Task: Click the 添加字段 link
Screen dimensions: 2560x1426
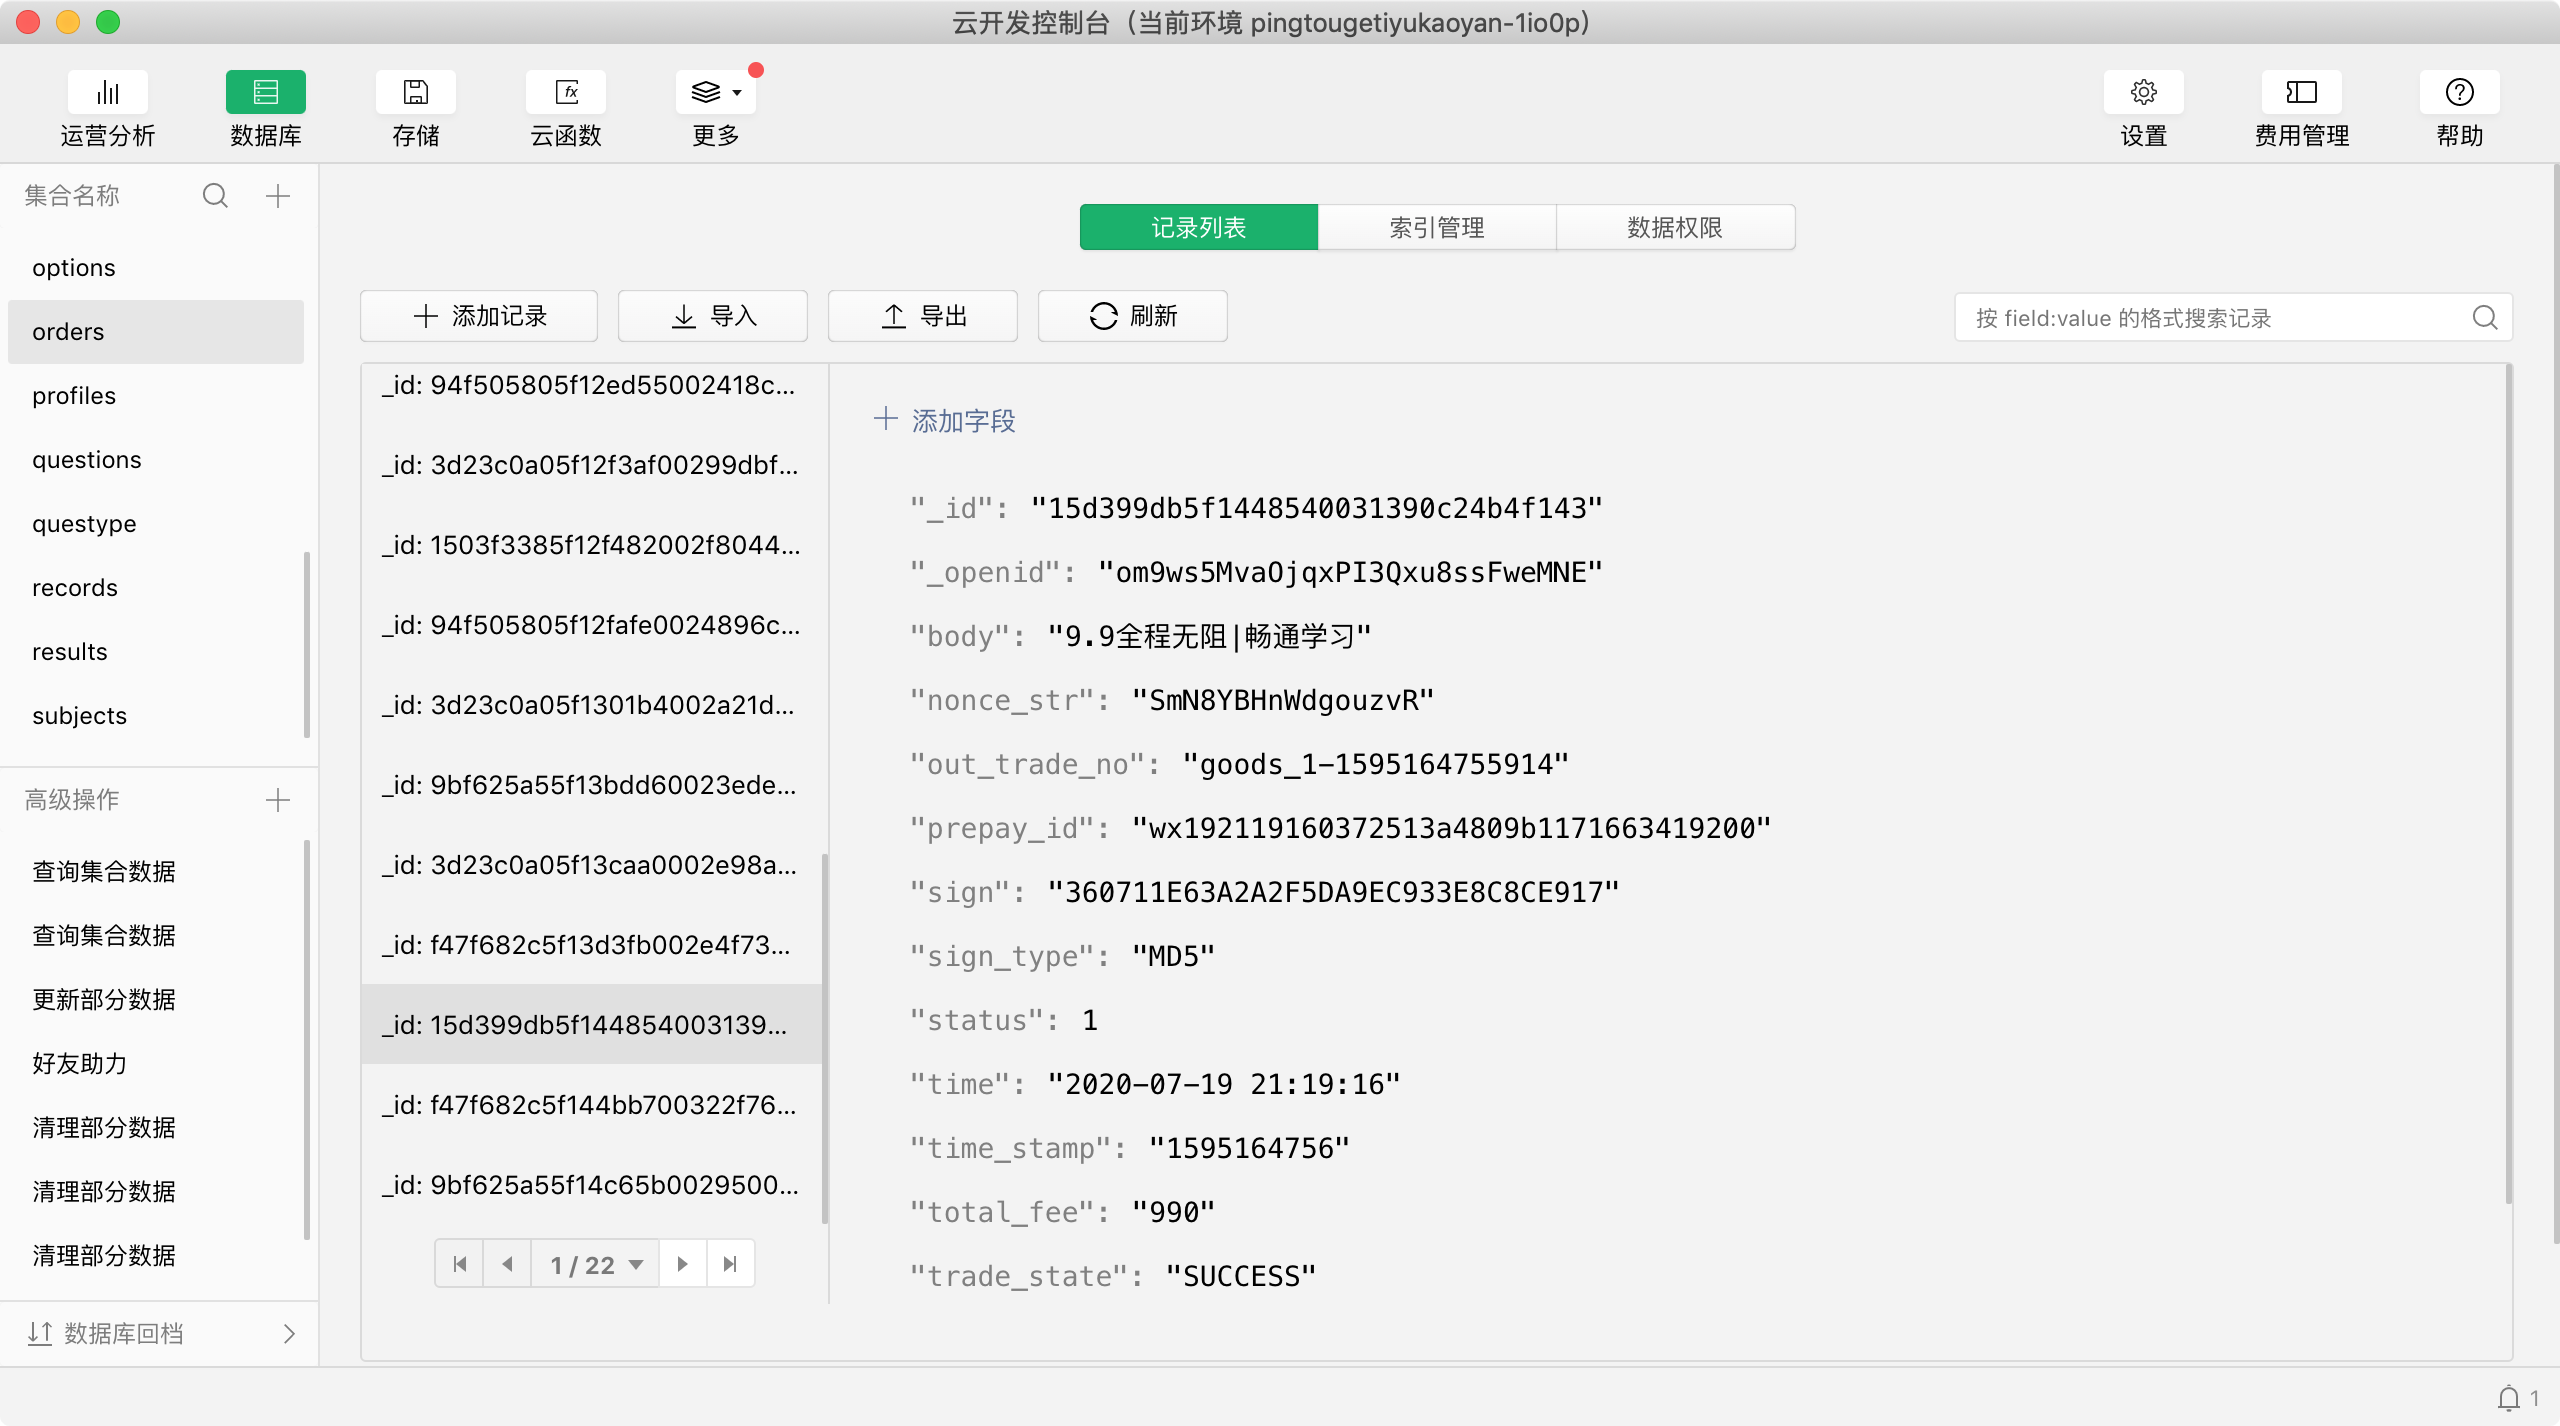Action: point(946,421)
